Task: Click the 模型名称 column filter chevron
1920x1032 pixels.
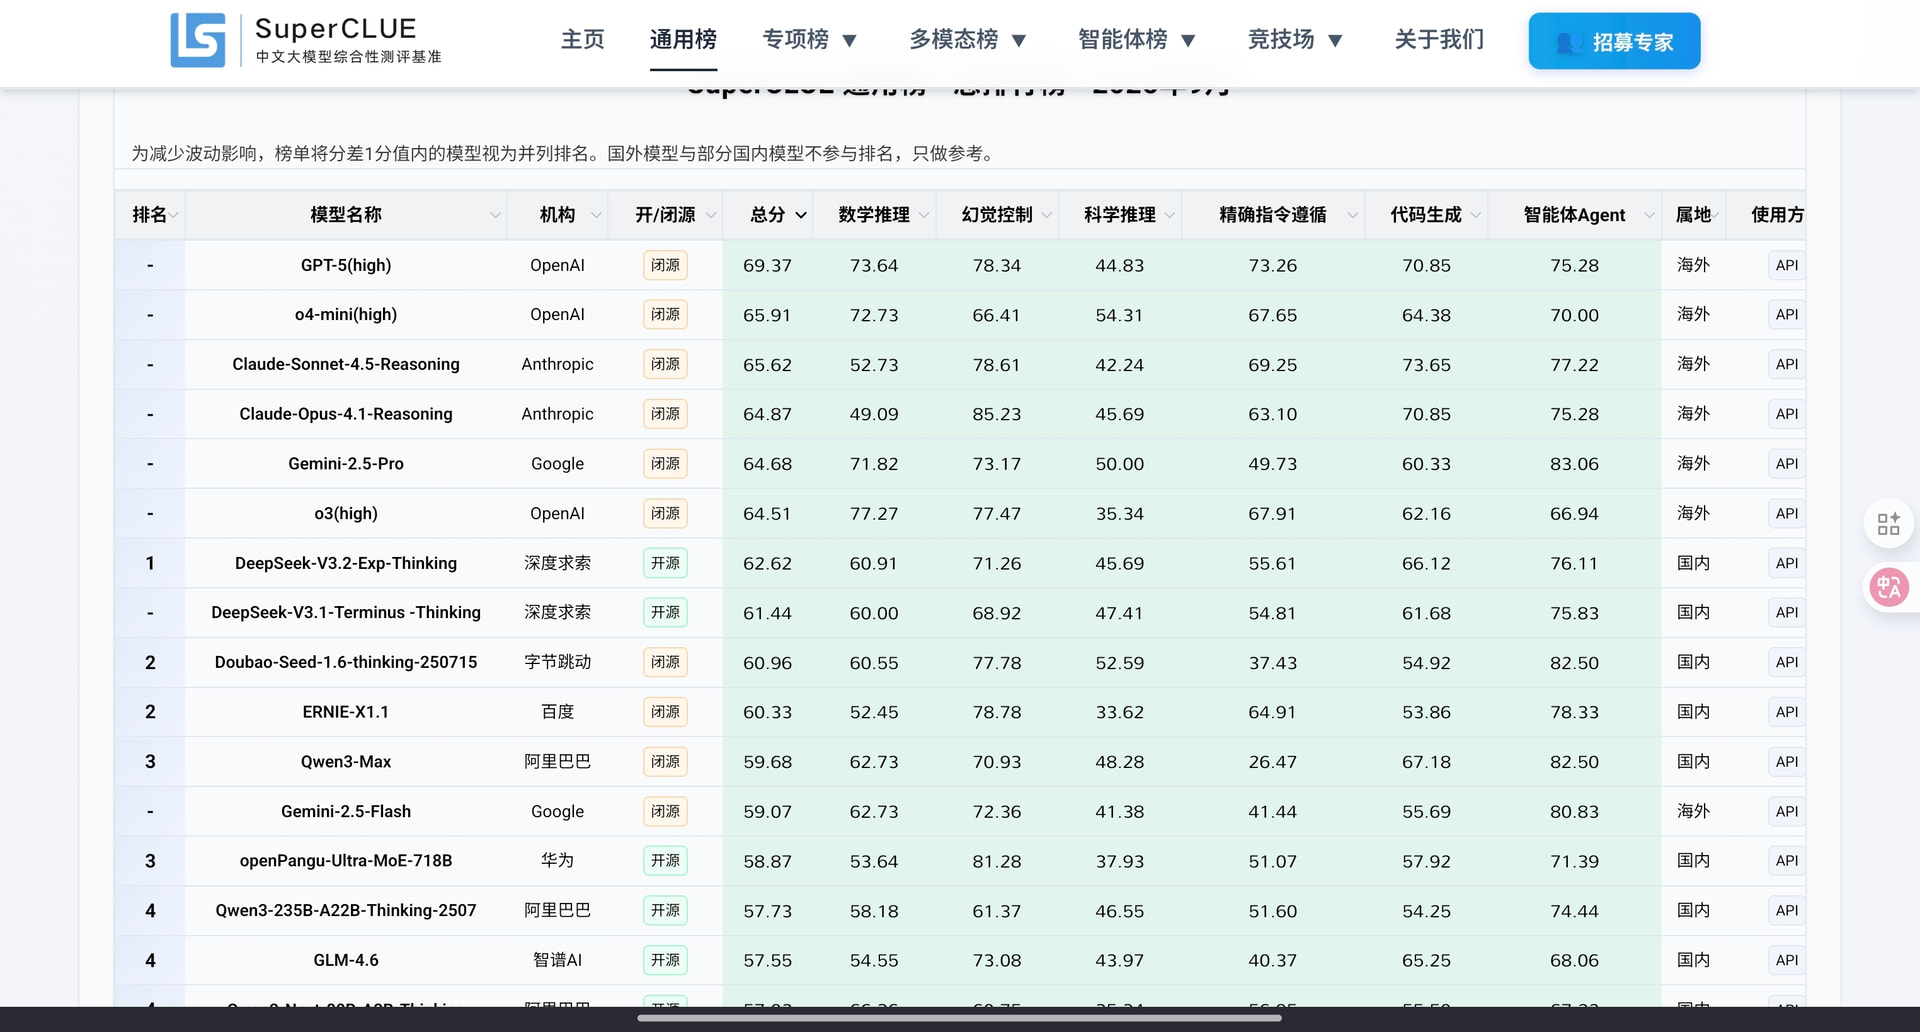Action: click(495, 215)
